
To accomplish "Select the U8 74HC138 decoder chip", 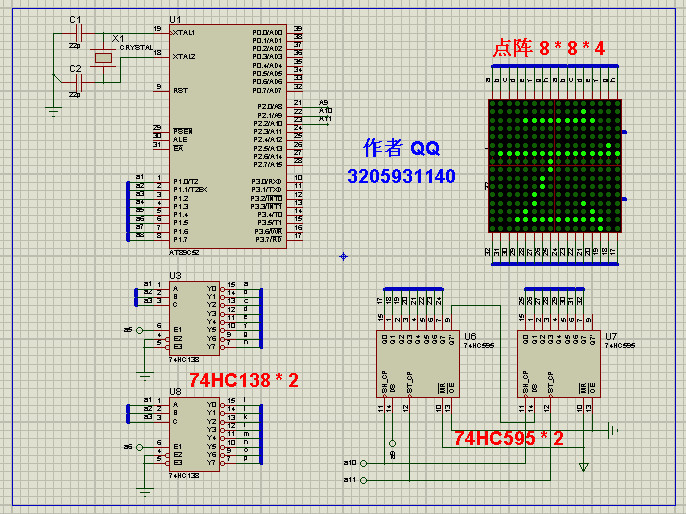I will coord(194,434).
